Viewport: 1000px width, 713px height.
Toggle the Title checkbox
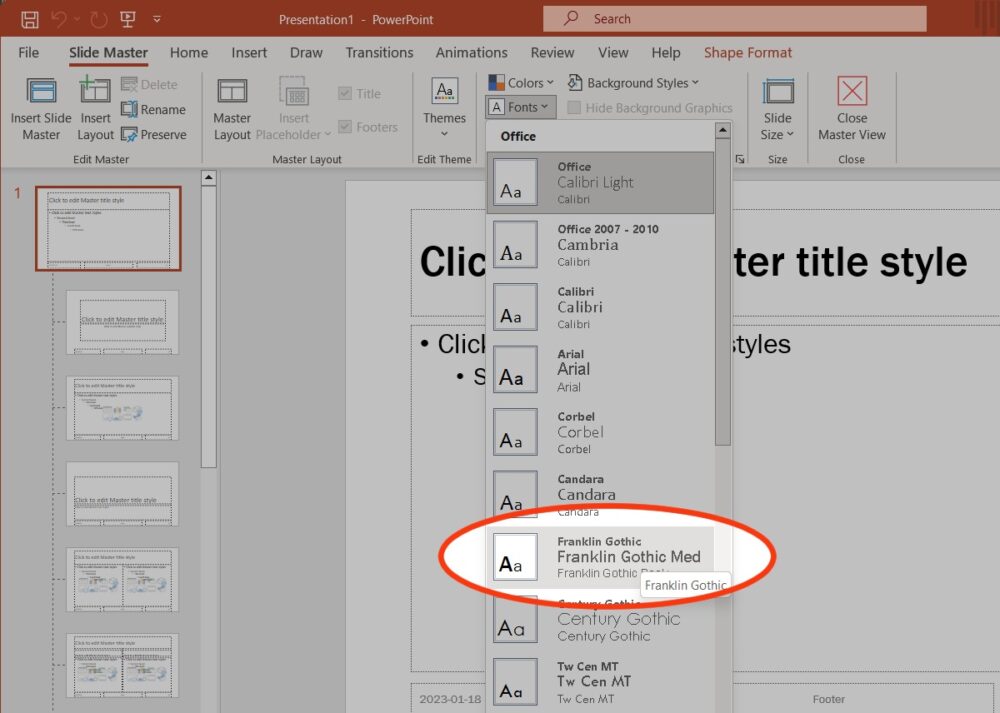[x=345, y=94]
